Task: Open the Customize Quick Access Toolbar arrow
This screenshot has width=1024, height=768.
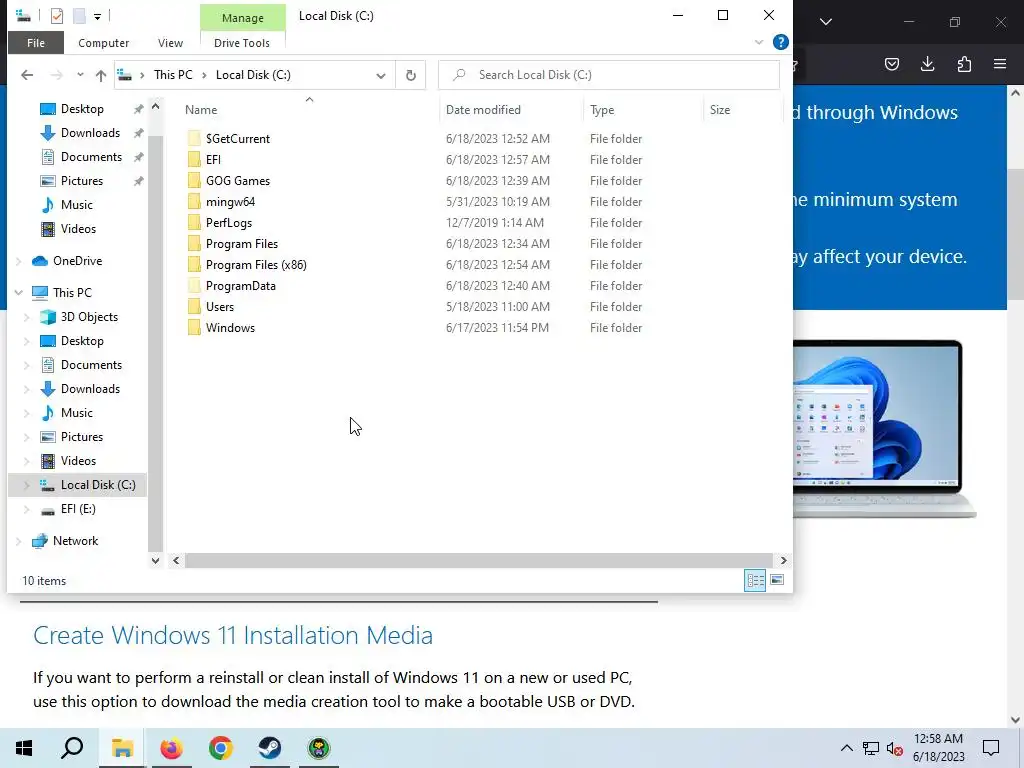Action: [97, 16]
